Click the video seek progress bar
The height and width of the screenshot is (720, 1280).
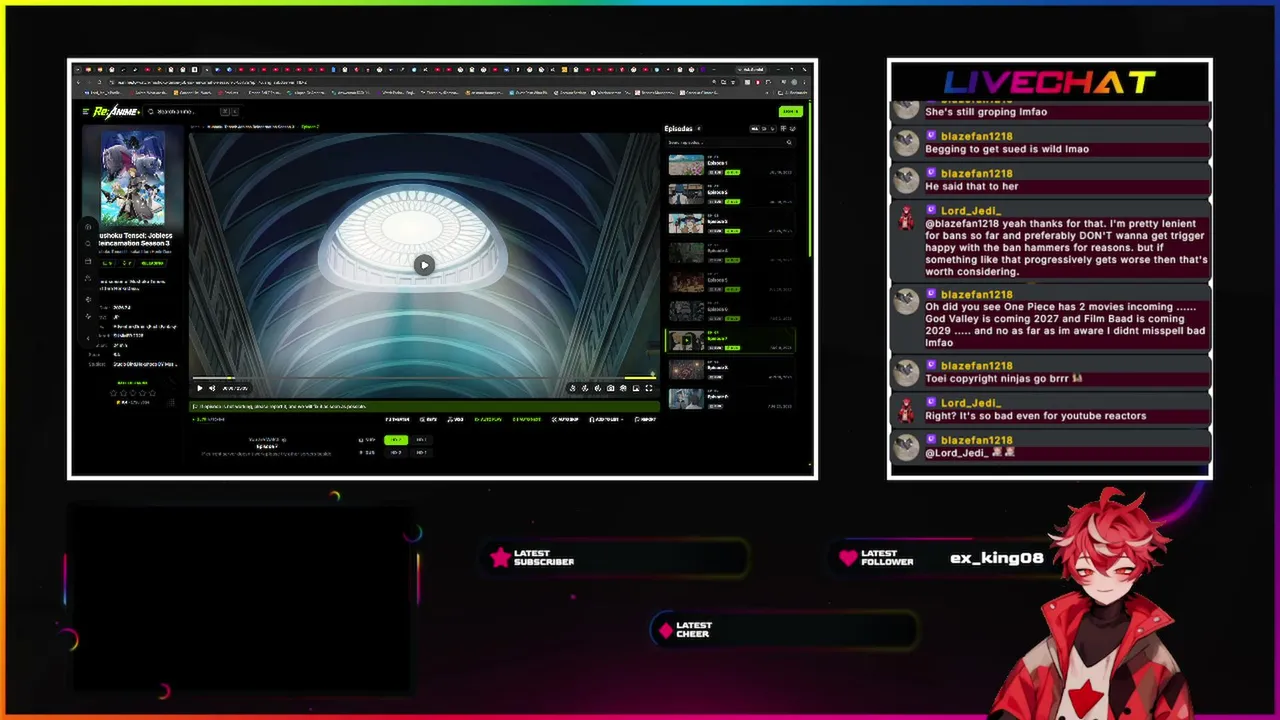[x=424, y=379]
